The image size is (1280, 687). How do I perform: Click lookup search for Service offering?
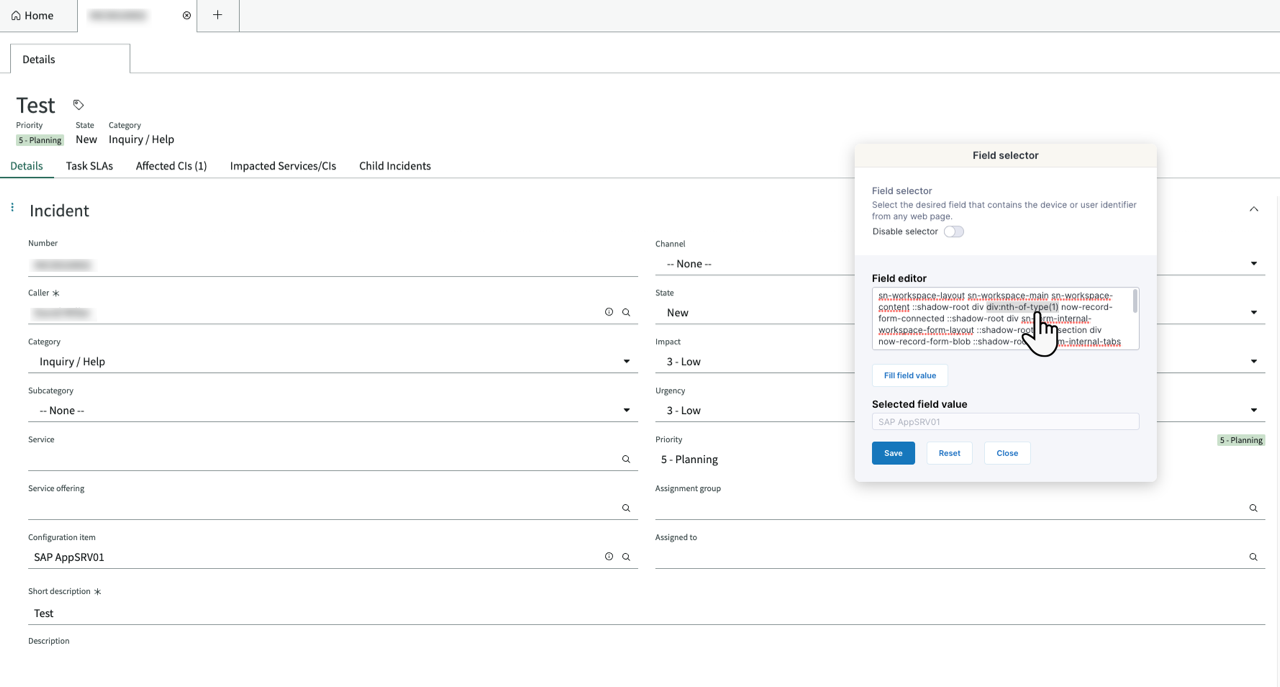[x=626, y=508]
